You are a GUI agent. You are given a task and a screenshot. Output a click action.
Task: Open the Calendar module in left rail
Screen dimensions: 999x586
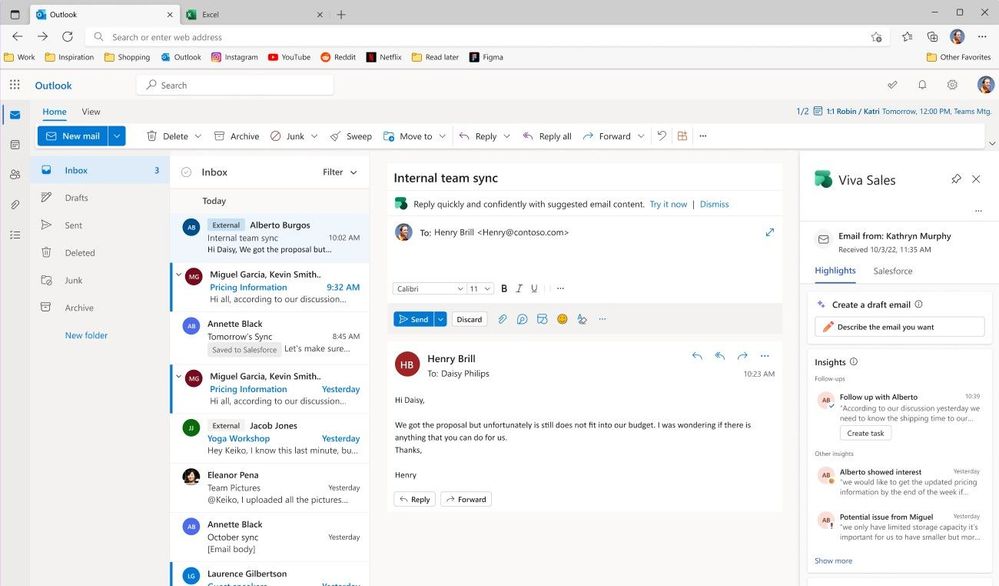click(15, 145)
